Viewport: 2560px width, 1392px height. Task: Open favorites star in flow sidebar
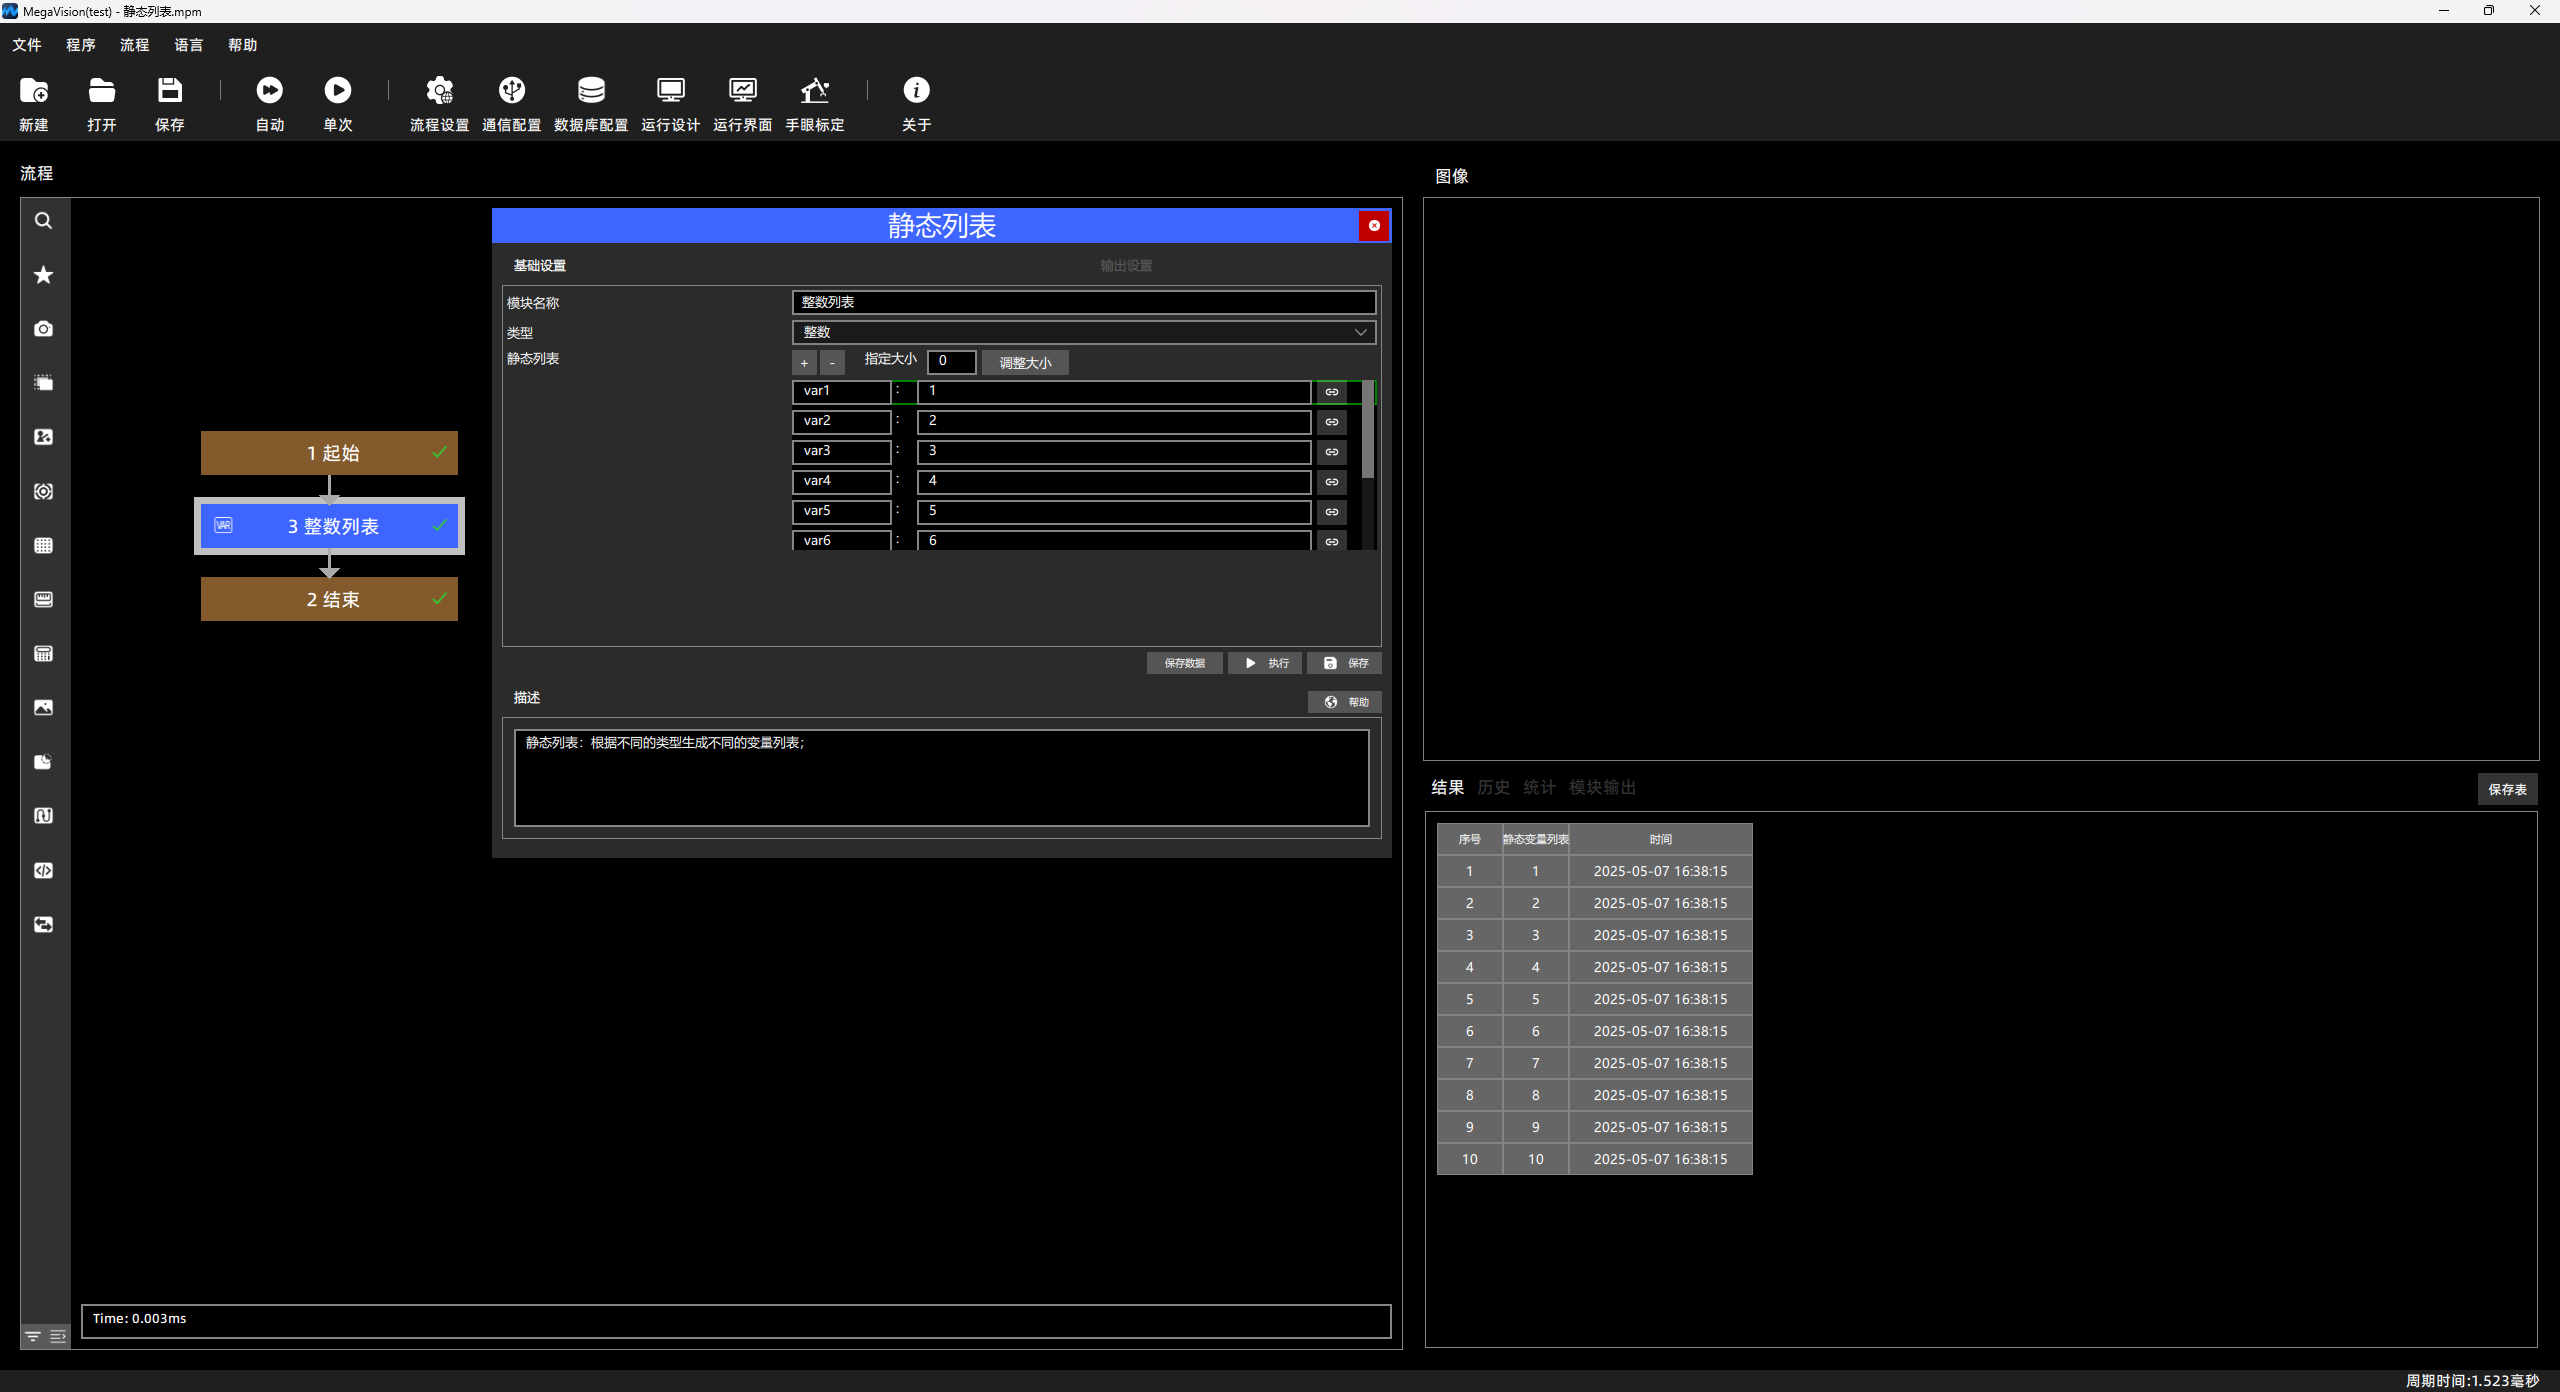point(44,275)
